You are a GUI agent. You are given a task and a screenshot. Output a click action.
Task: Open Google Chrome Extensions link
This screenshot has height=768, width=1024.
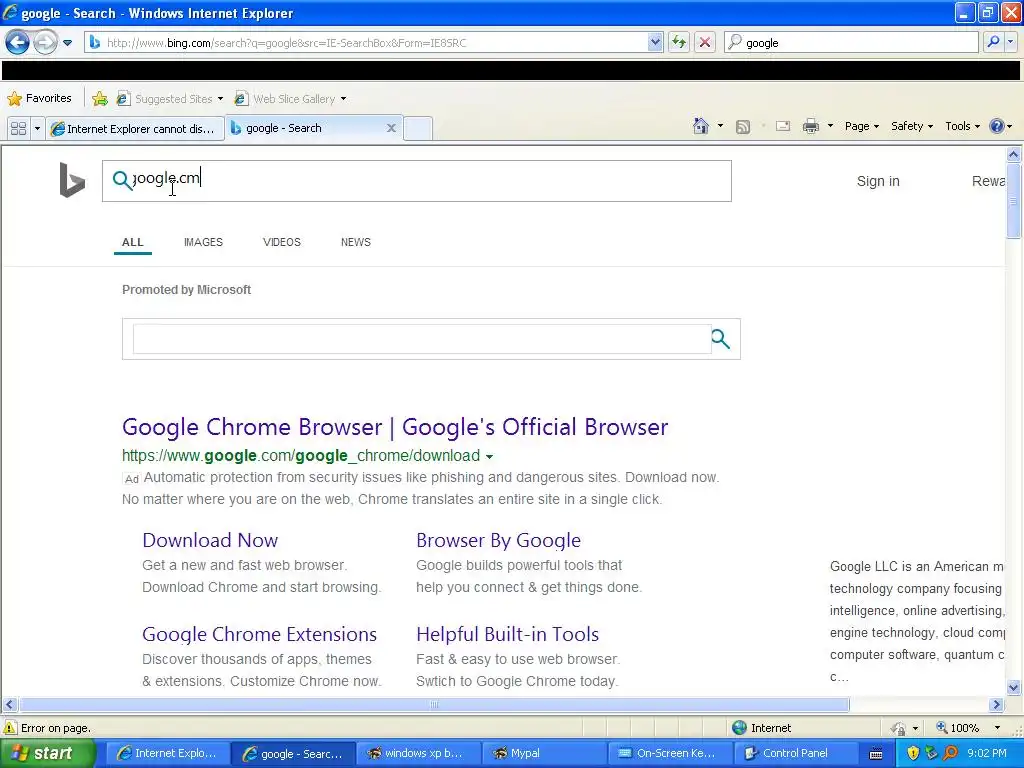point(259,634)
